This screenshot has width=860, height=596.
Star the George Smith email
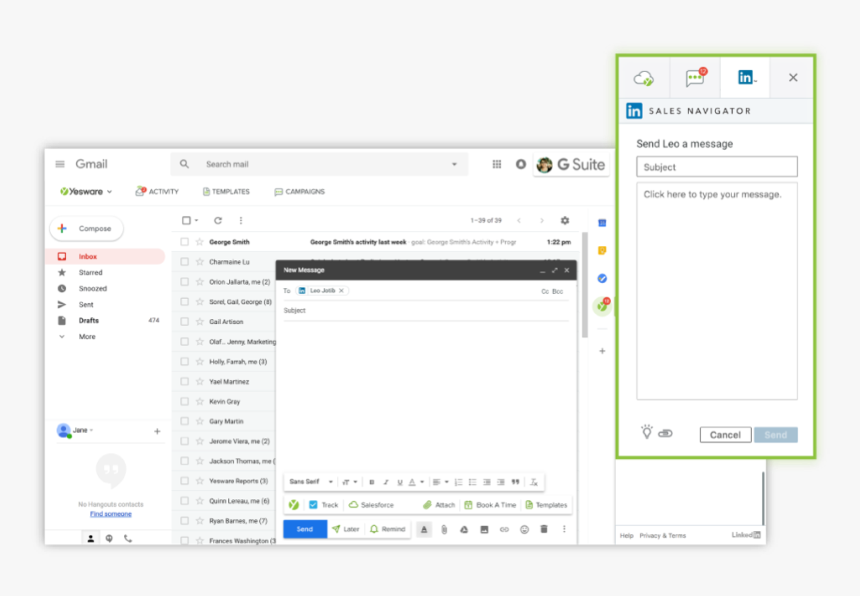point(200,242)
